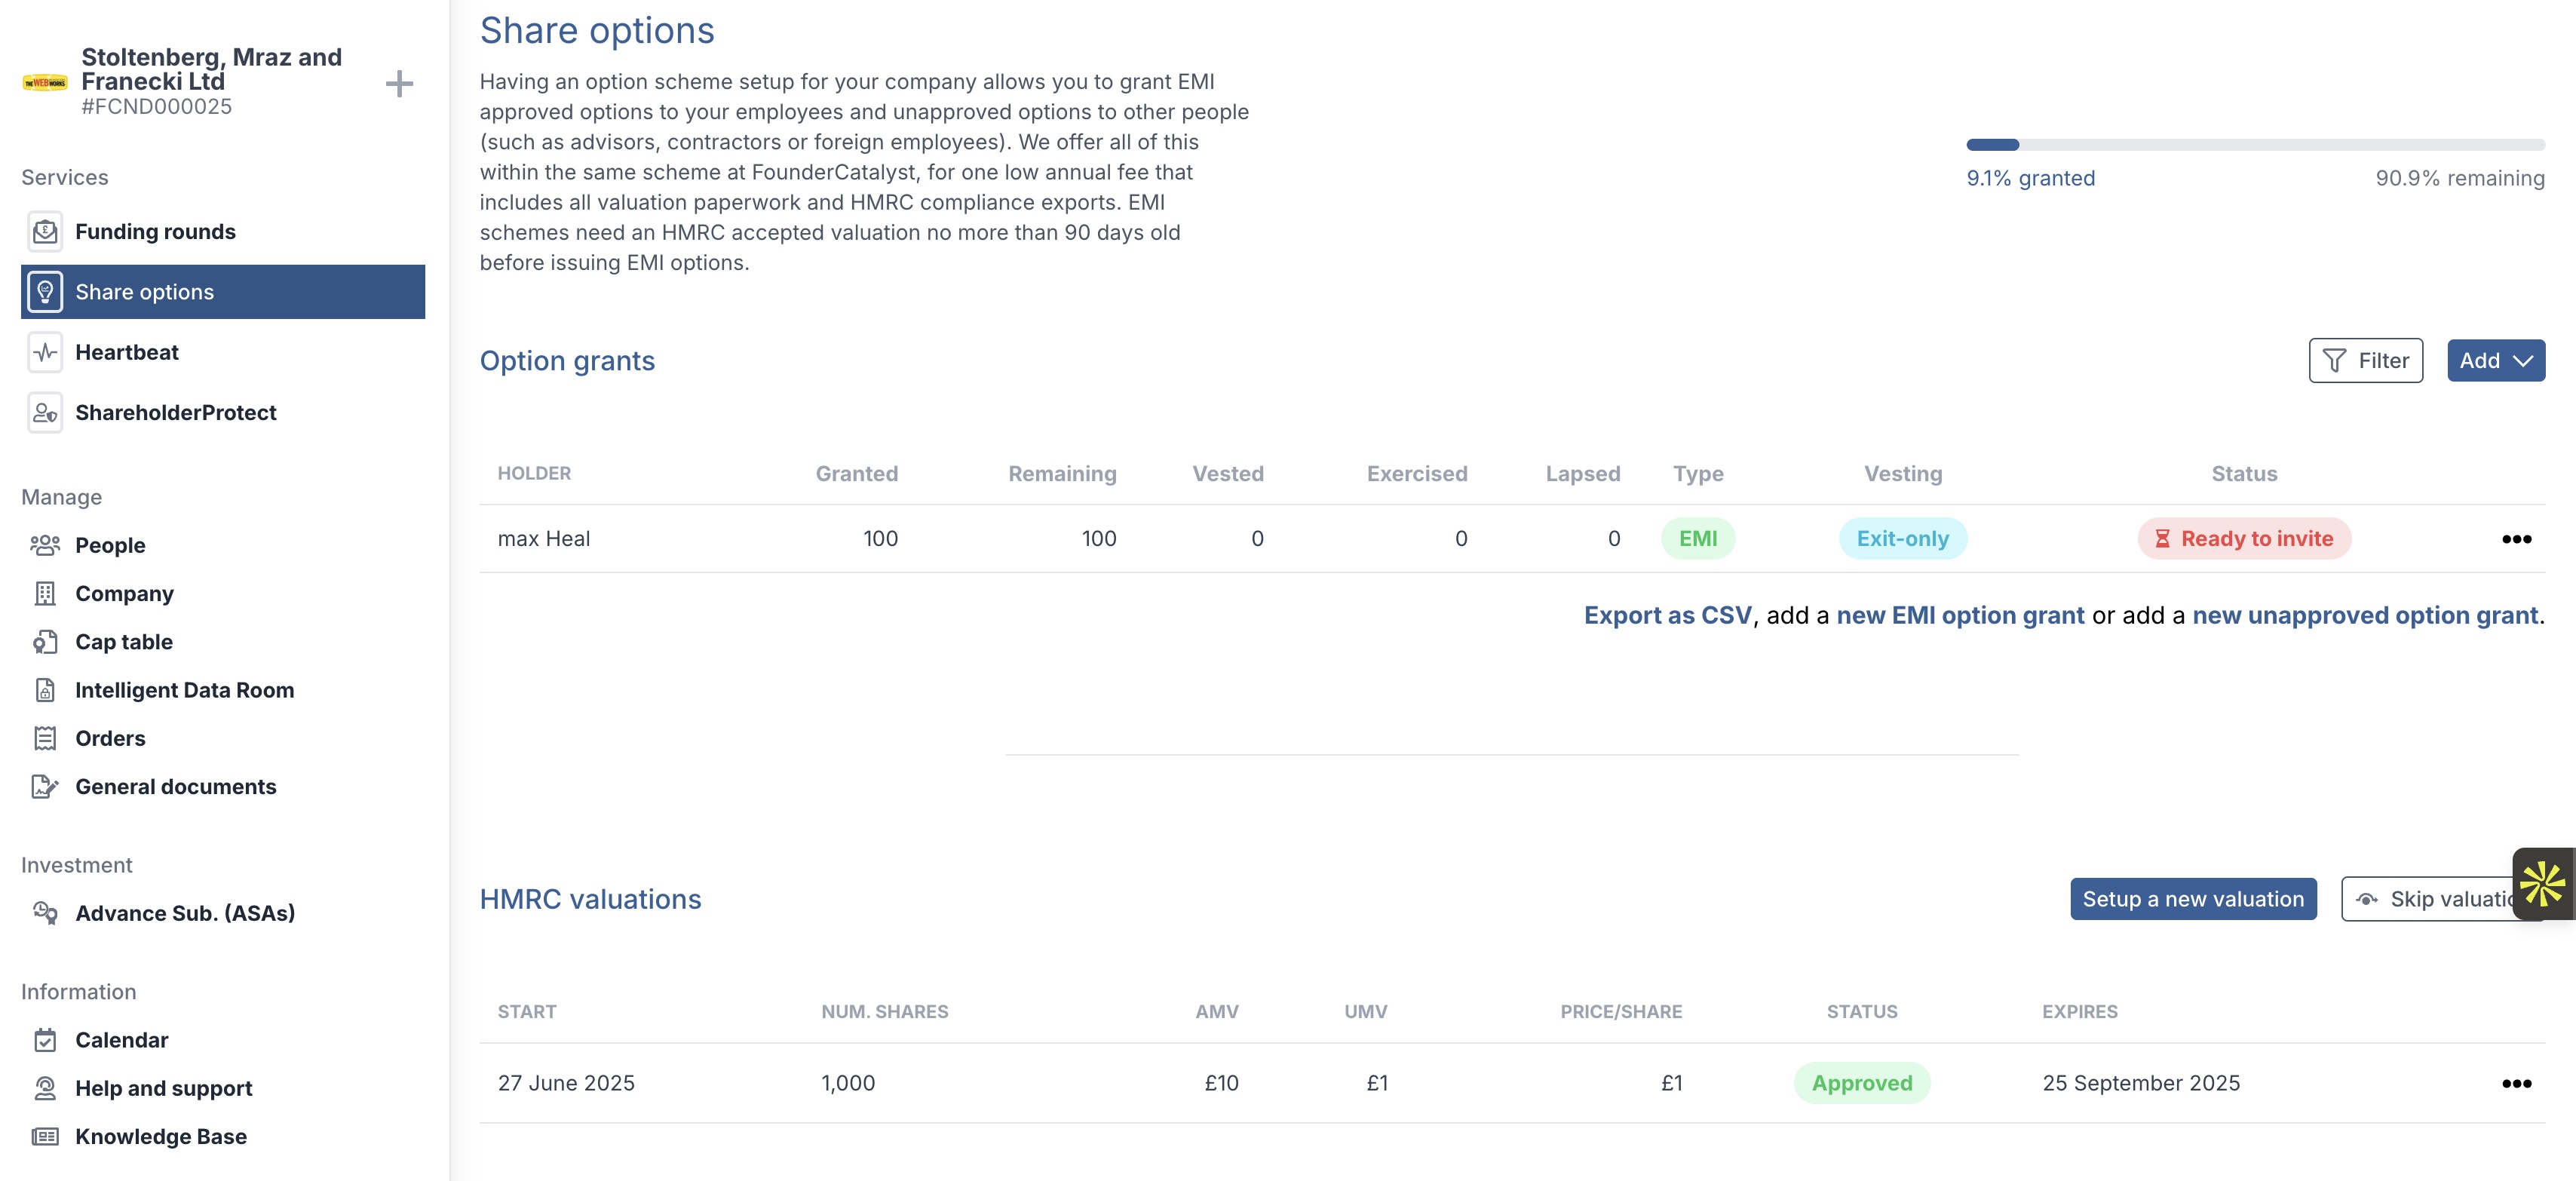Click the Exit-only vesting badge
Screen dimensions: 2576x1181
[1903, 538]
